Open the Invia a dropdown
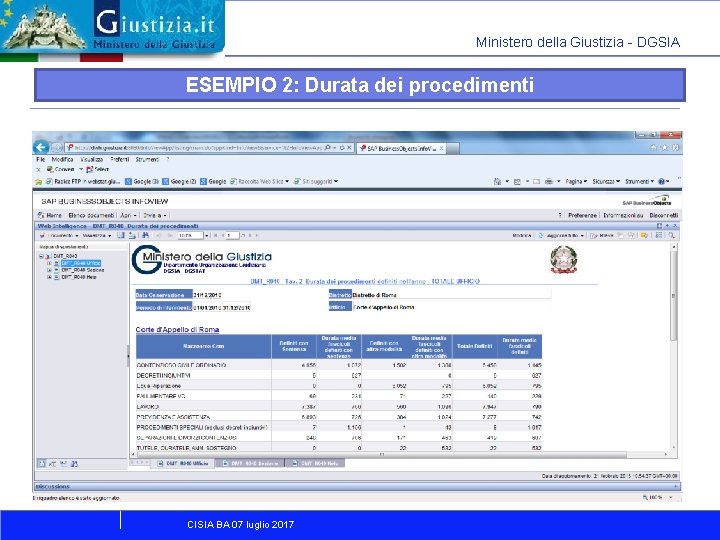Screen dimensions: 720x540 [x=155, y=215]
